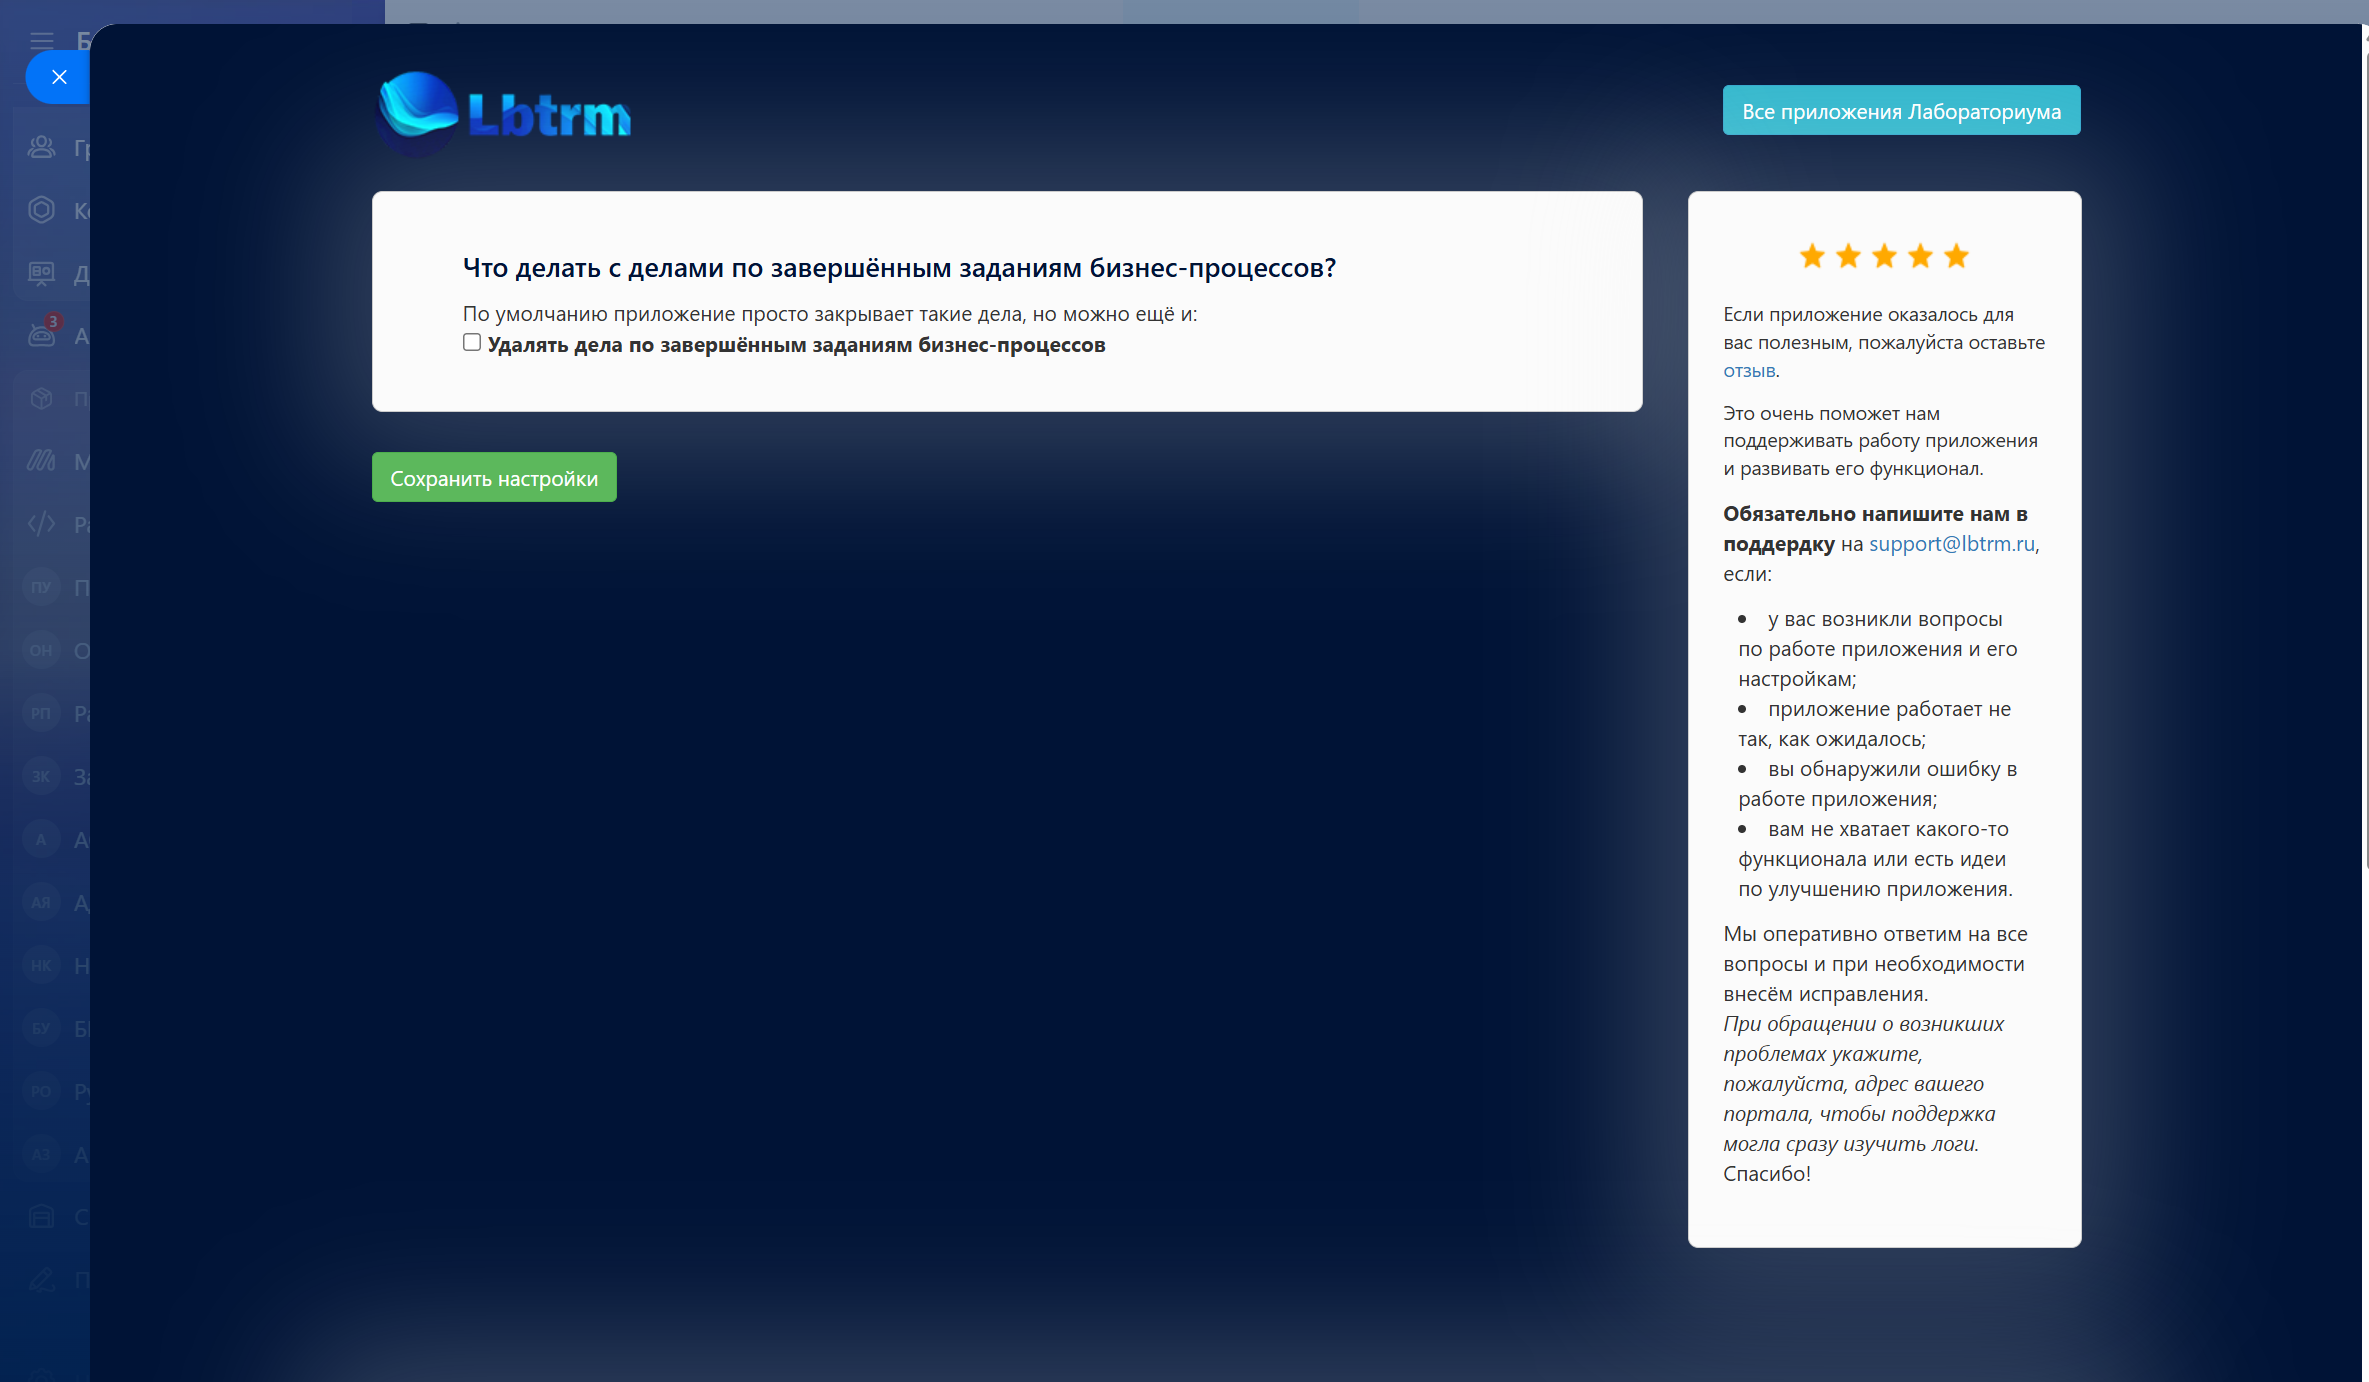
Task: Enable deleting activities for completed tasks
Action: (x=472, y=343)
